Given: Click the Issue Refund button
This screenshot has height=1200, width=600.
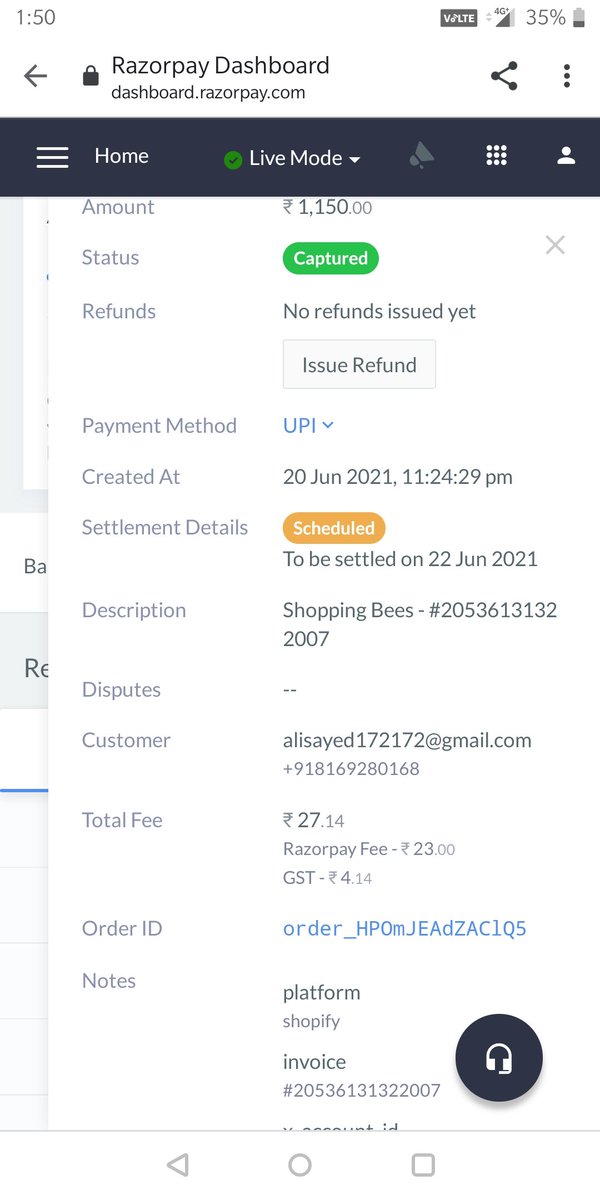Looking at the screenshot, I should (x=359, y=365).
